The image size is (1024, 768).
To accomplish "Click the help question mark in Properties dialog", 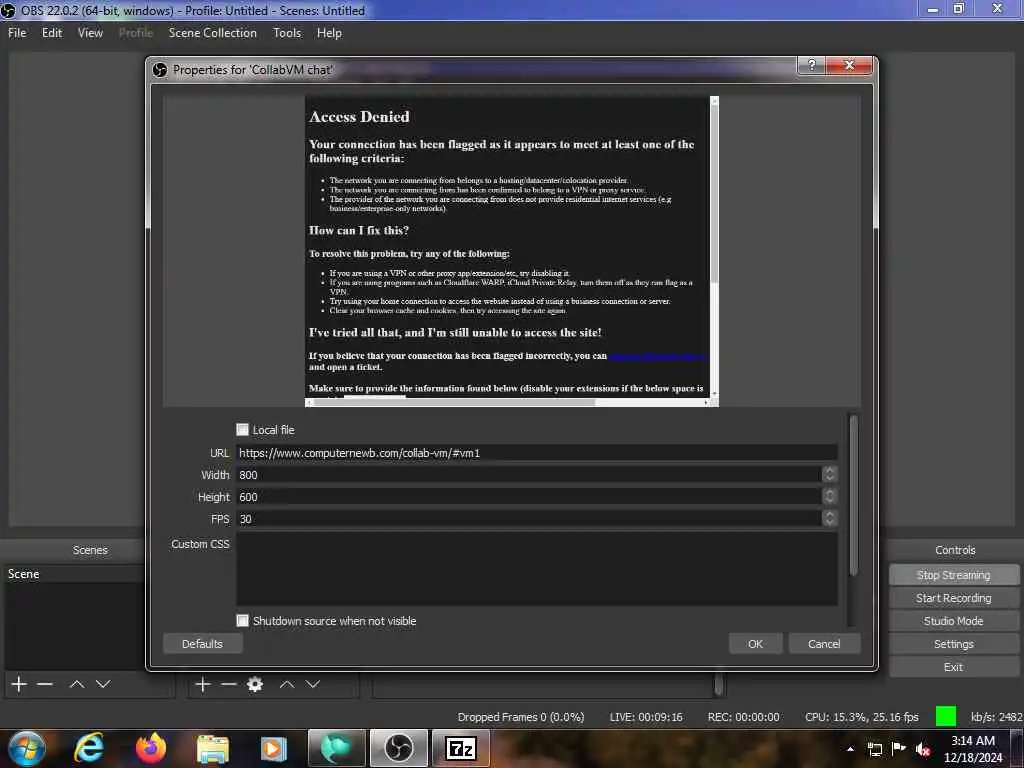I will coord(812,65).
